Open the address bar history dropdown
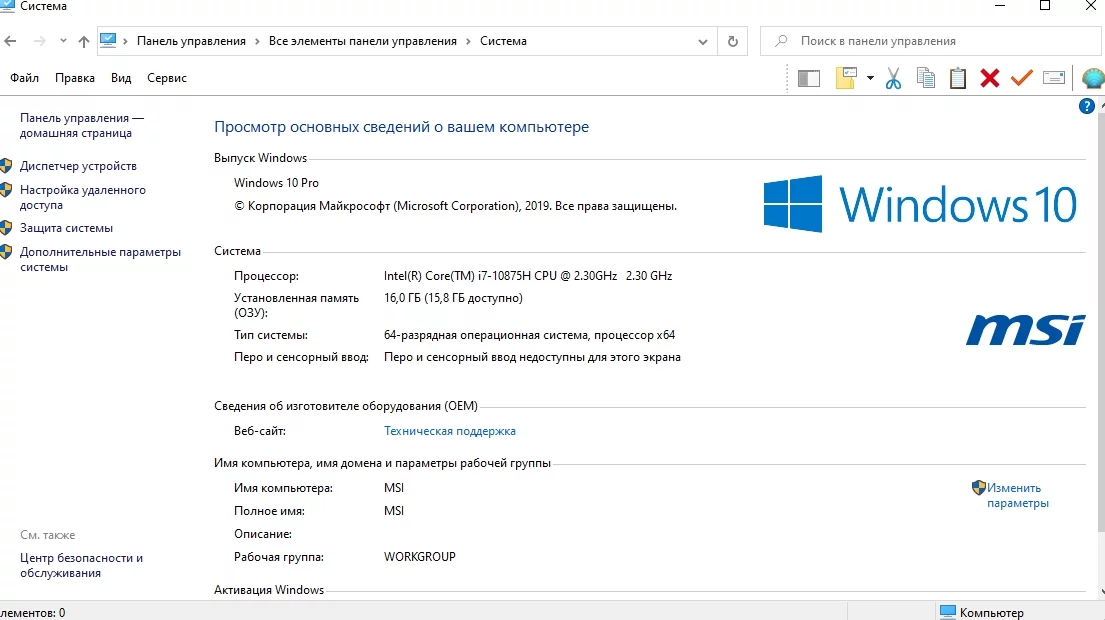This screenshot has height=620, width=1105. (703, 41)
